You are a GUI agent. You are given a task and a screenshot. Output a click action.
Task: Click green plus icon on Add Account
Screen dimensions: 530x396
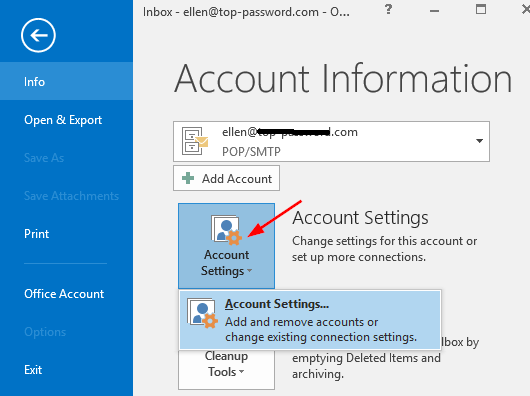pos(188,178)
